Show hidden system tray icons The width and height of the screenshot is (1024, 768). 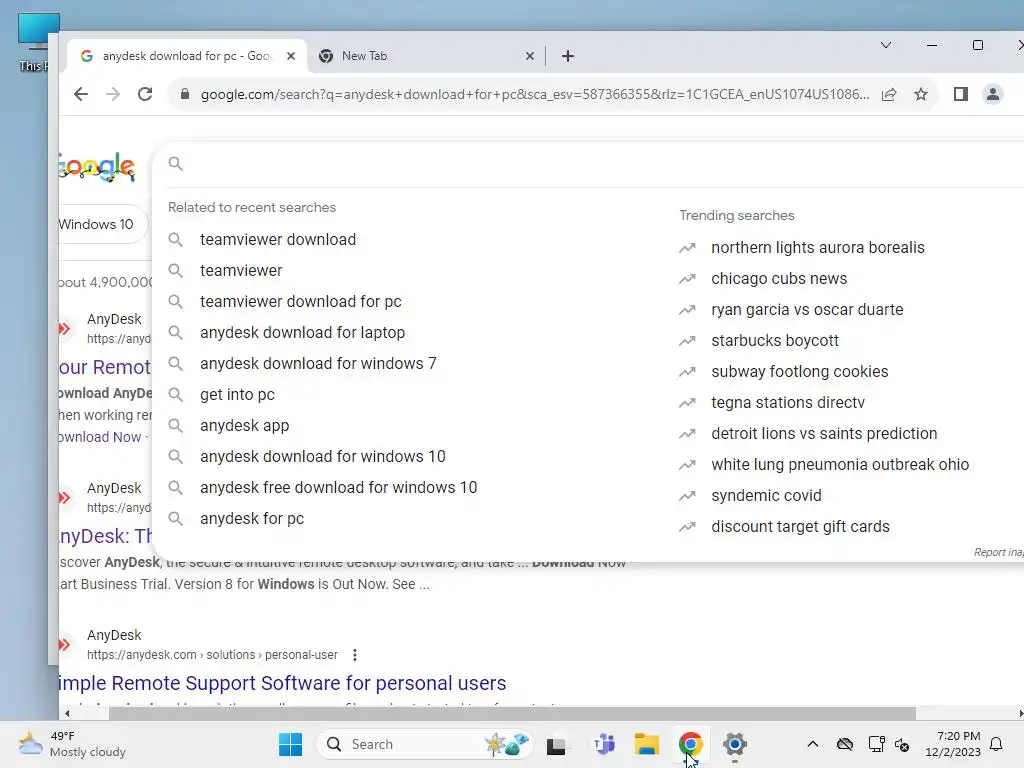[x=812, y=744]
